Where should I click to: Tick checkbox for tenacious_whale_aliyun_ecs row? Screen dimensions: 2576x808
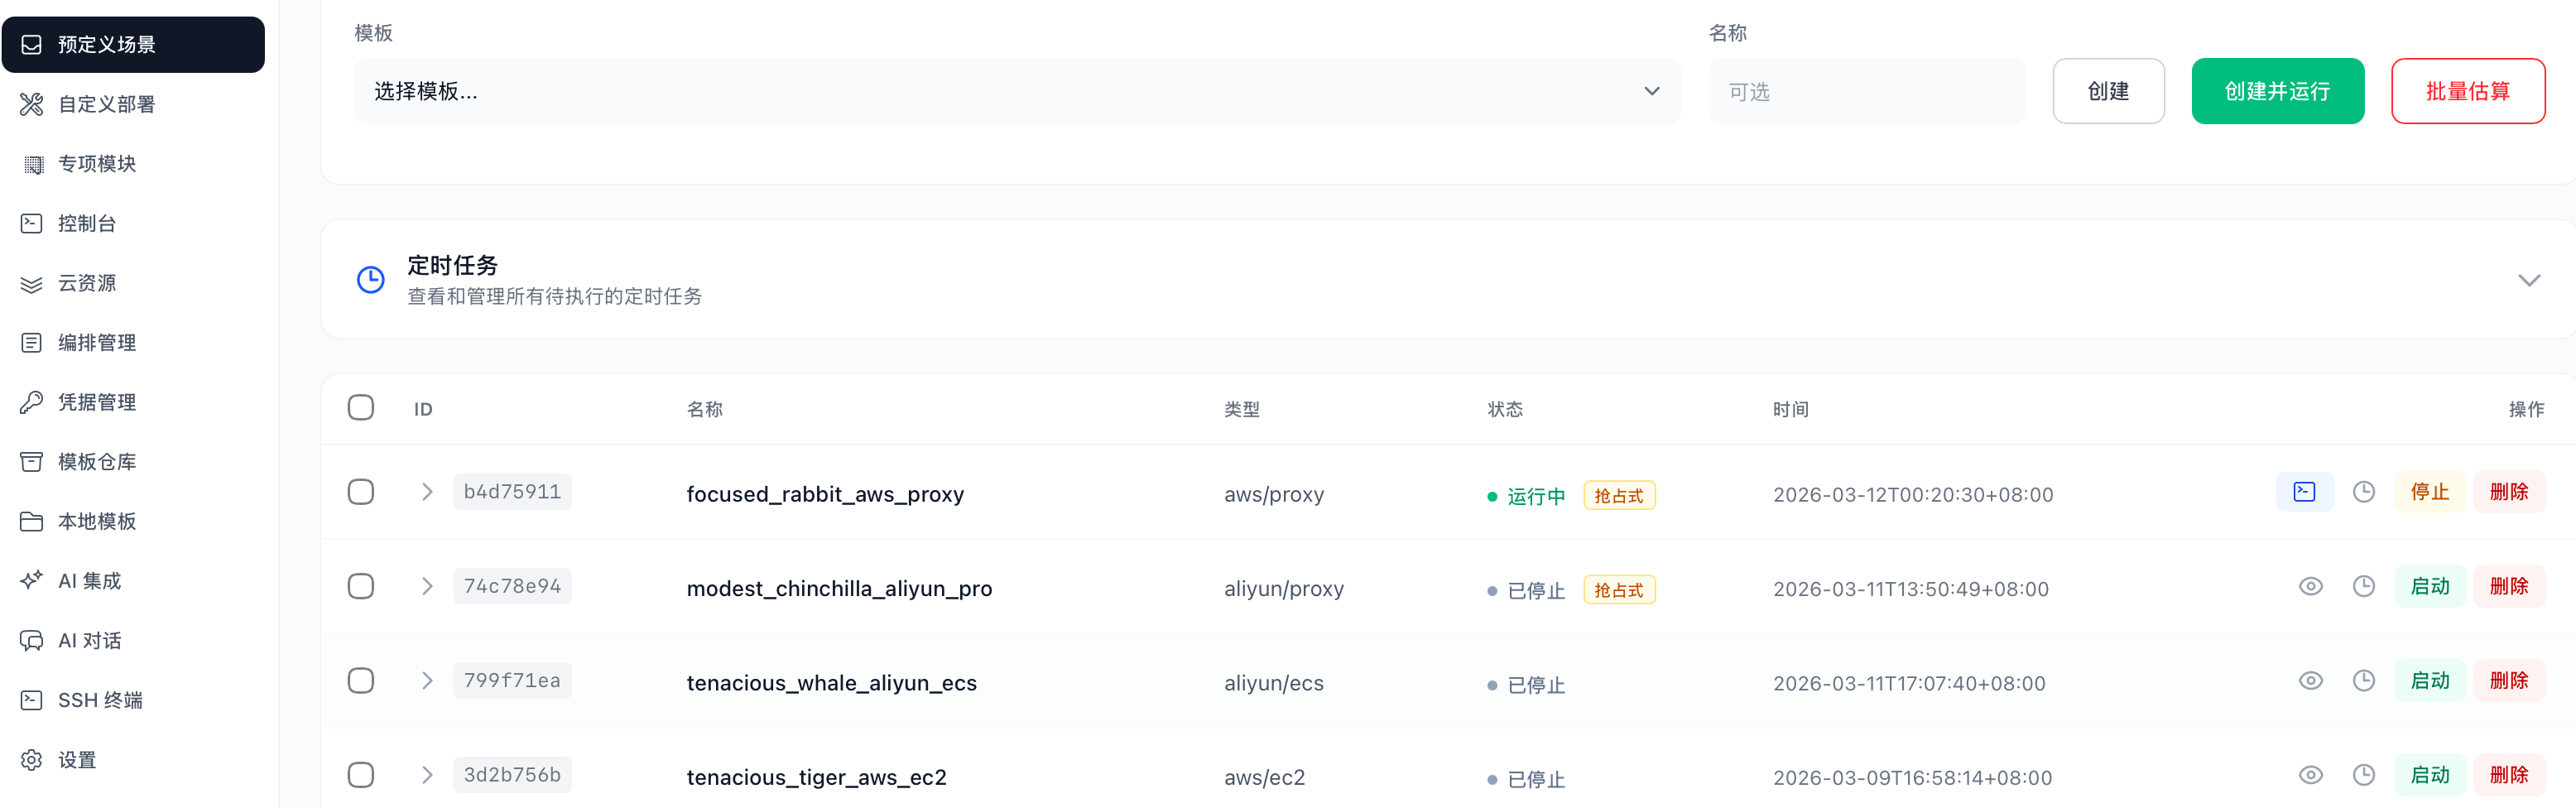click(x=361, y=681)
